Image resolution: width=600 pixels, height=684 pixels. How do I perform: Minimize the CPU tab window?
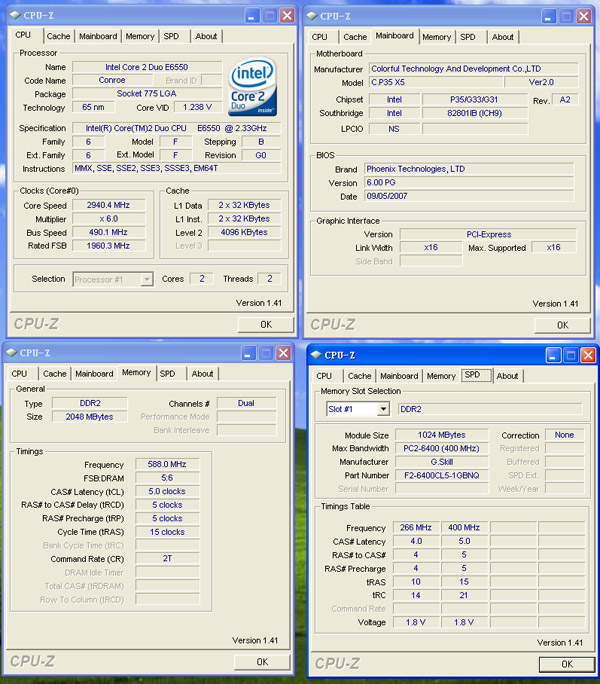(252, 16)
